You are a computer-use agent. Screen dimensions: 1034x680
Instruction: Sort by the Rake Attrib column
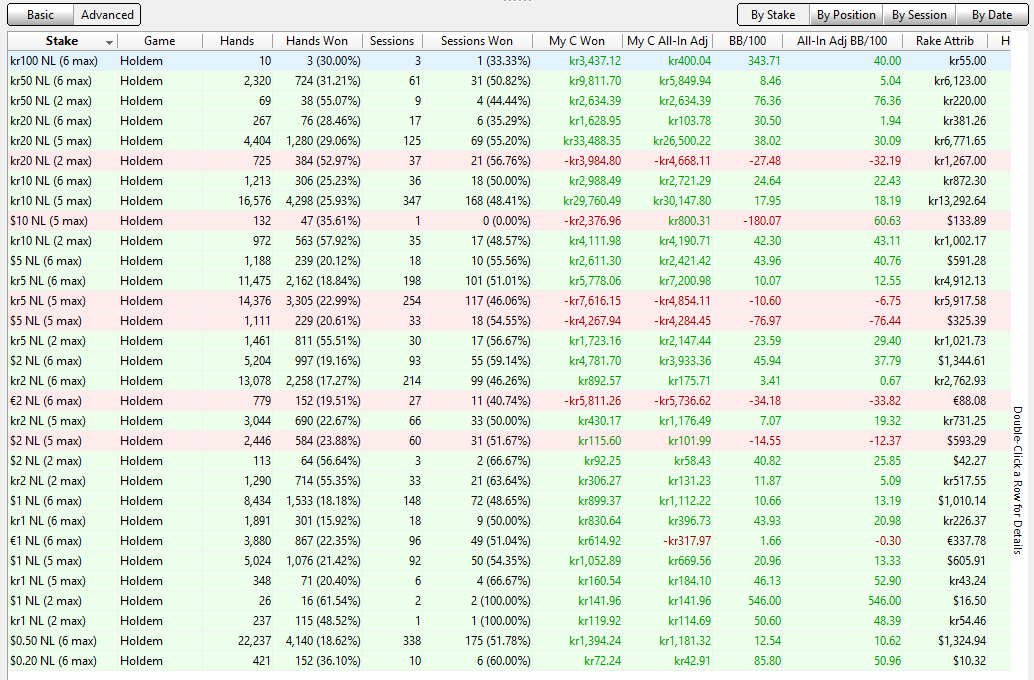click(x=944, y=41)
